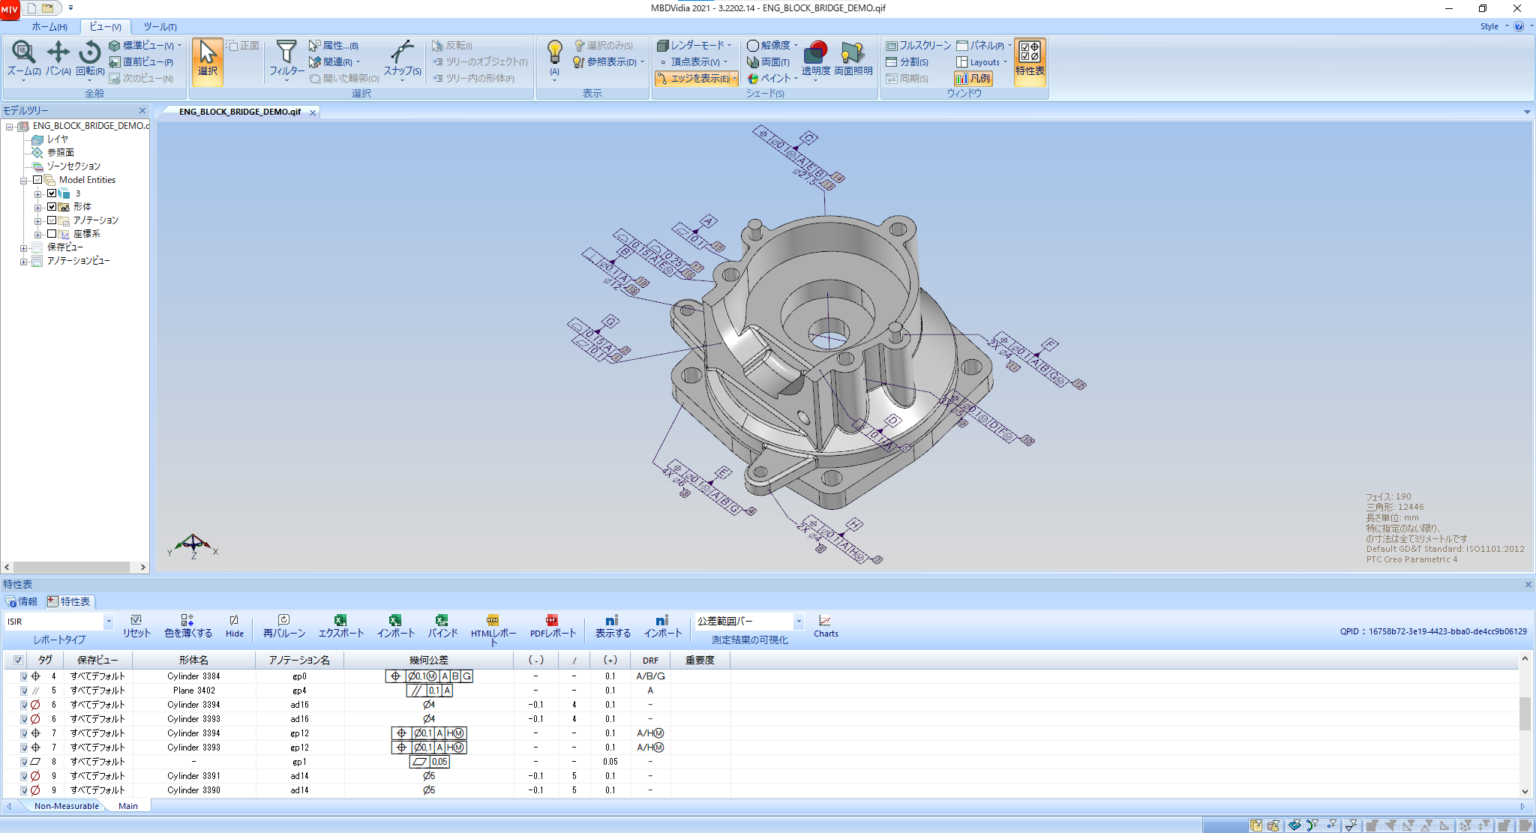Screen dimensions: 1536x833
Task: Open the Filter (フィルター) funnel tool
Action: 286,54
